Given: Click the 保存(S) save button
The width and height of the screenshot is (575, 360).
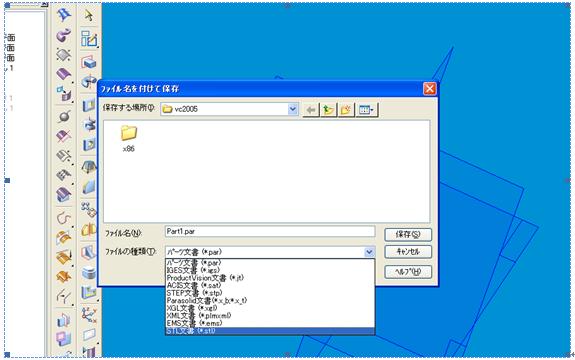Looking at the screenshot, I should click(x=408, y=235).
